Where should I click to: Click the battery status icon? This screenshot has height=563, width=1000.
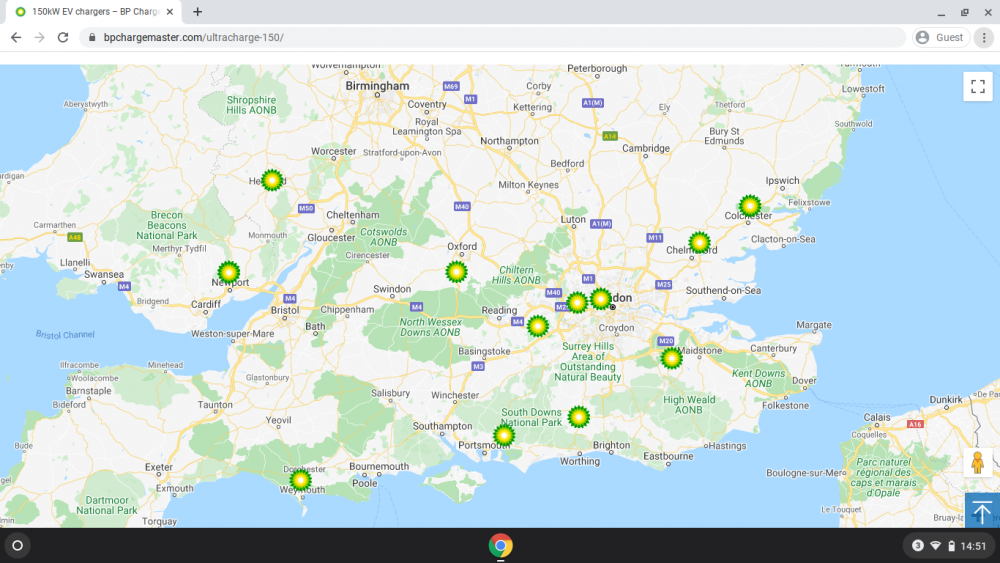coord(951,546)
